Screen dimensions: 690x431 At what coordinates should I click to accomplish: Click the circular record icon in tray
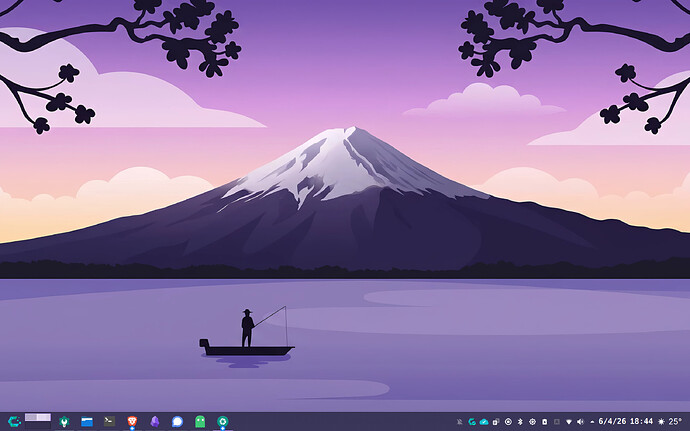pyautogui.click(x=508, y=422)
